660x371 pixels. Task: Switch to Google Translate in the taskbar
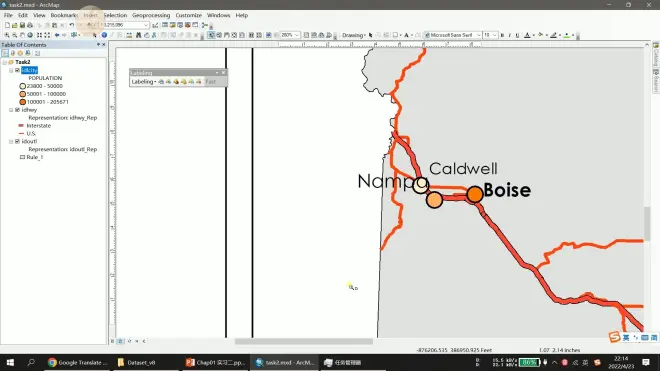point(77,363)
